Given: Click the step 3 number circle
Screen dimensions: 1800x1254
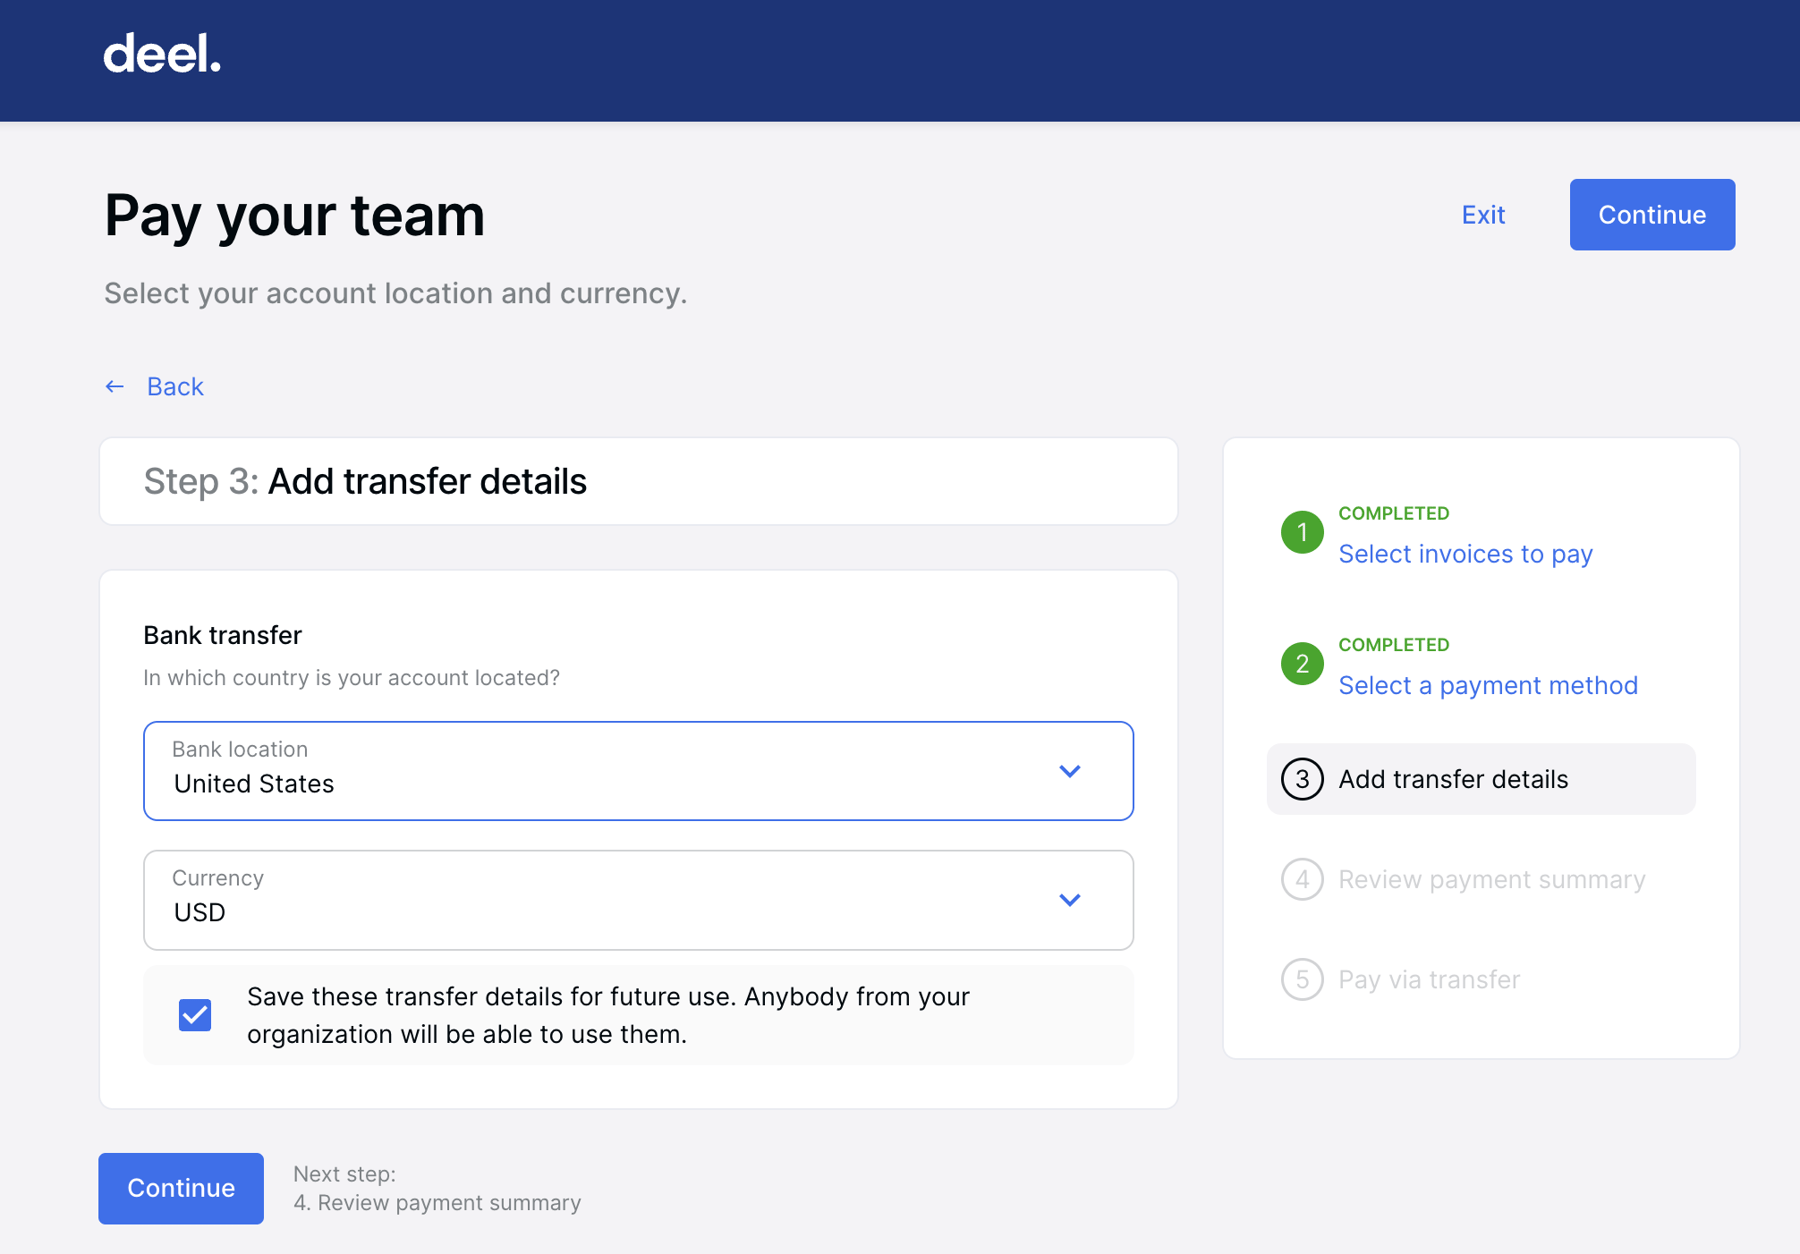Looking at the screenshot, I should point(1301,779).
